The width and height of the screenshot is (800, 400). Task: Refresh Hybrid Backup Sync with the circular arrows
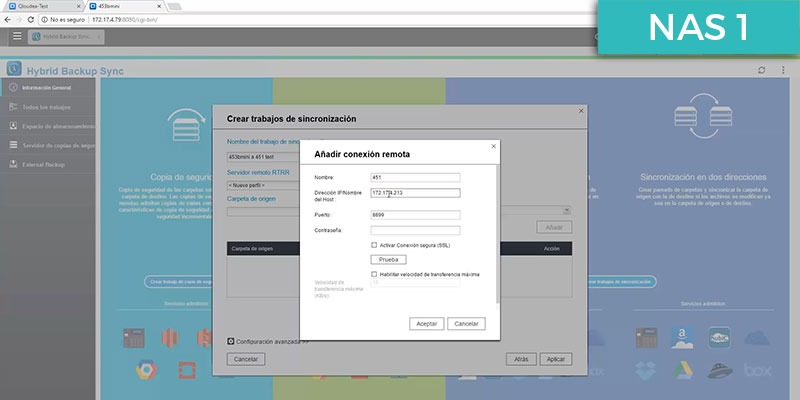(761, 70)
